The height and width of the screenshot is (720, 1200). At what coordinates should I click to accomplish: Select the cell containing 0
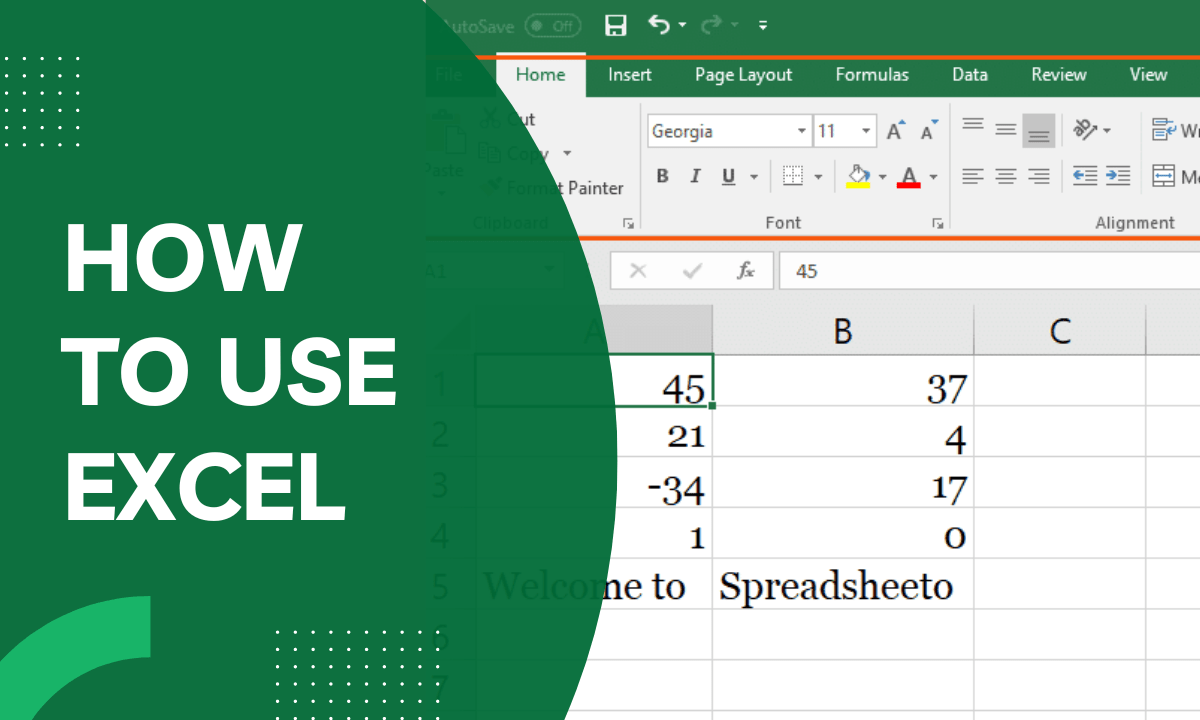click(843, 534)
